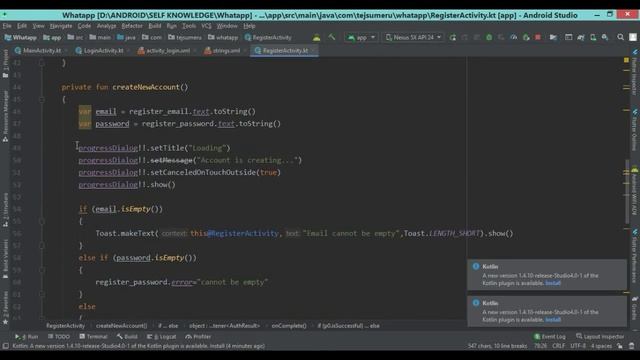This screenshot has height=360, width=640.
Task: Open the File menu
Action: (7, 26)
